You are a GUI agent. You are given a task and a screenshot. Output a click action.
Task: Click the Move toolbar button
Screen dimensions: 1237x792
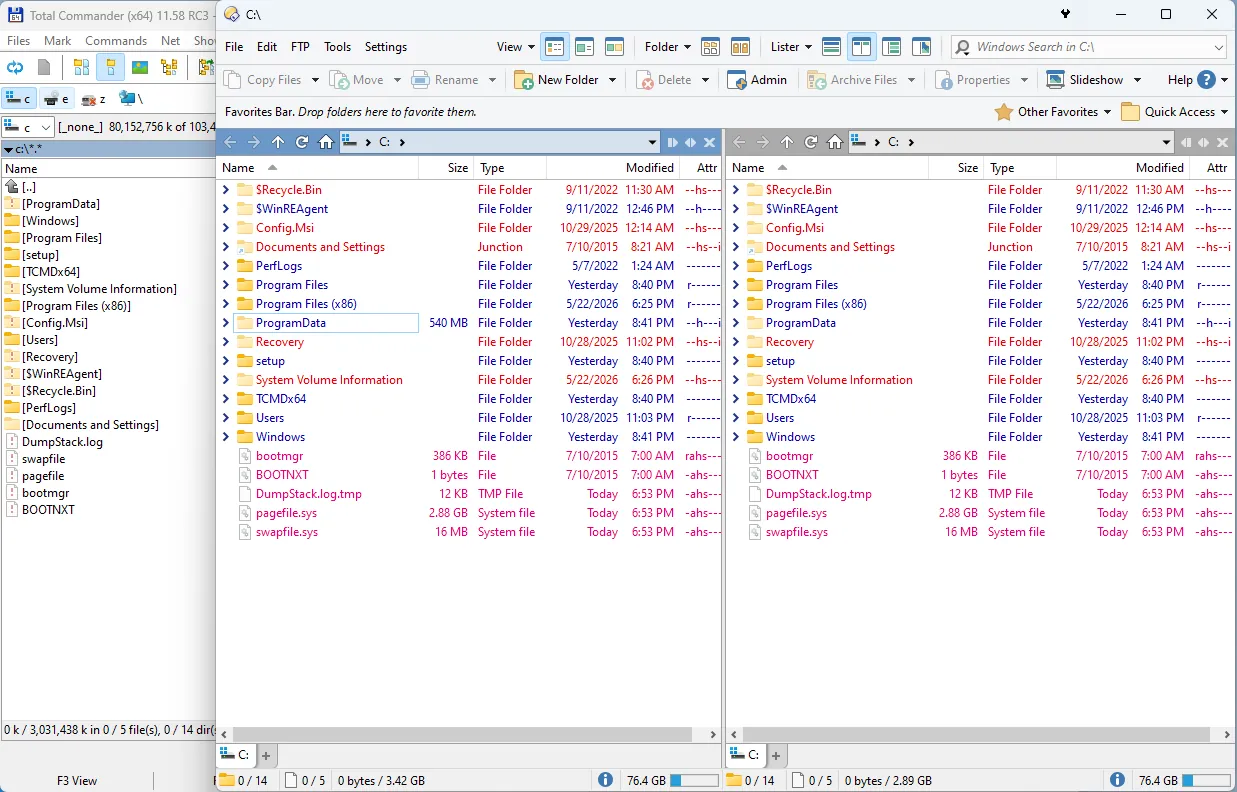[358, 80]
